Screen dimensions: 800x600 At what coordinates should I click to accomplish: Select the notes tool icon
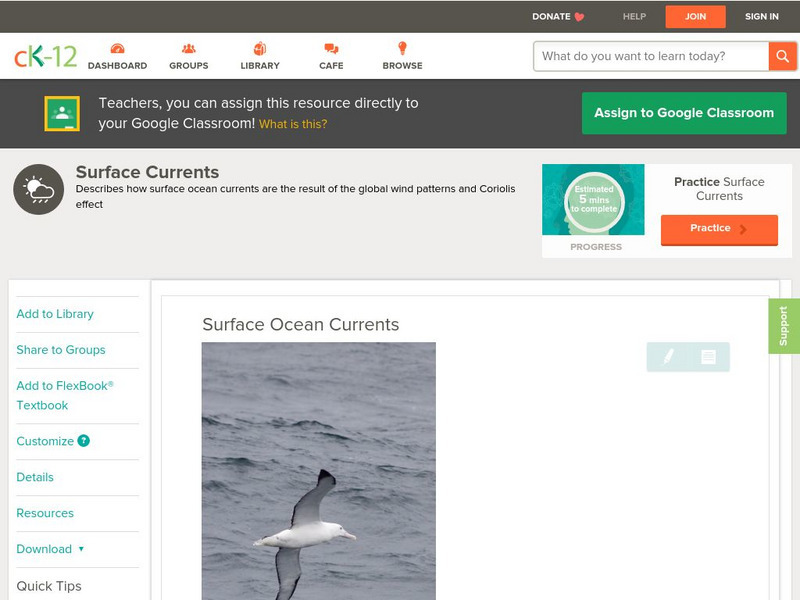tap(708, 356)
